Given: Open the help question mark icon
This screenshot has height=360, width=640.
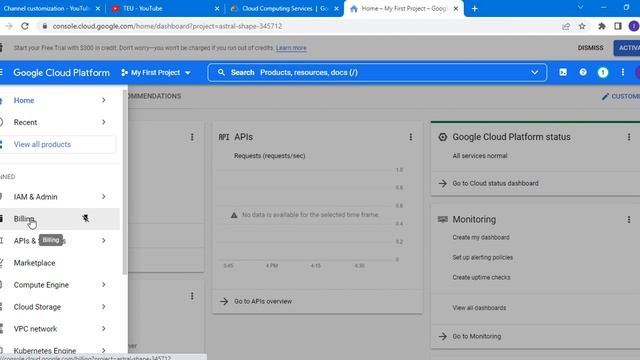Looking at the screenshot, I should [583, 72].
